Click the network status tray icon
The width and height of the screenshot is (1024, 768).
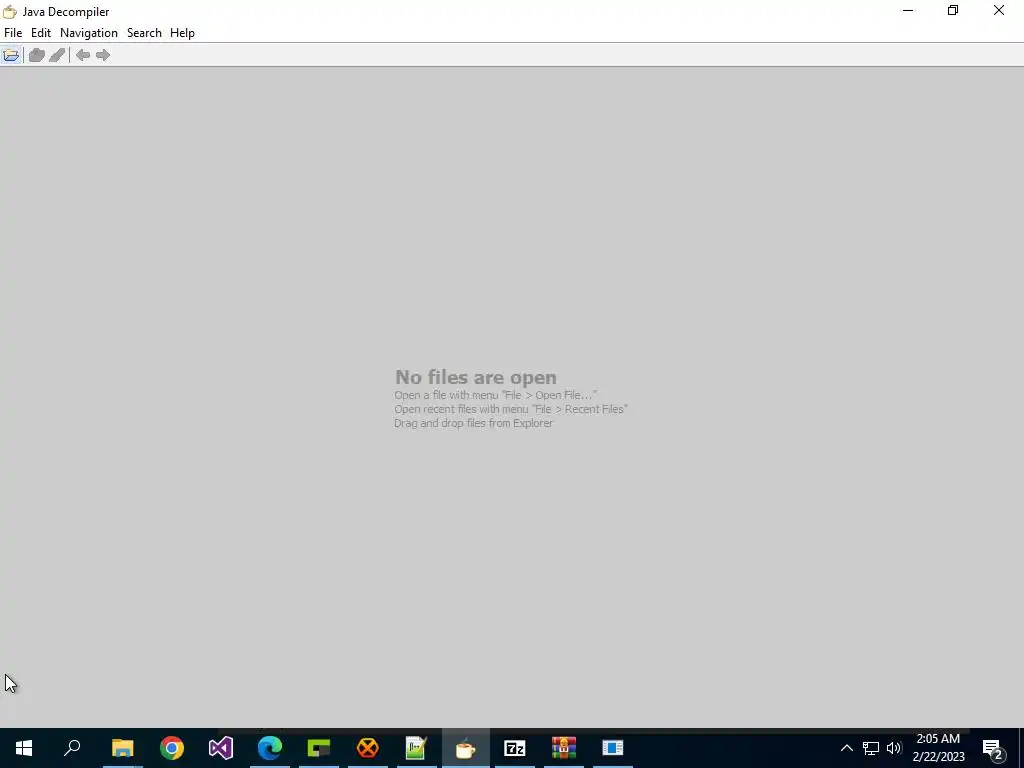point(871,748)
